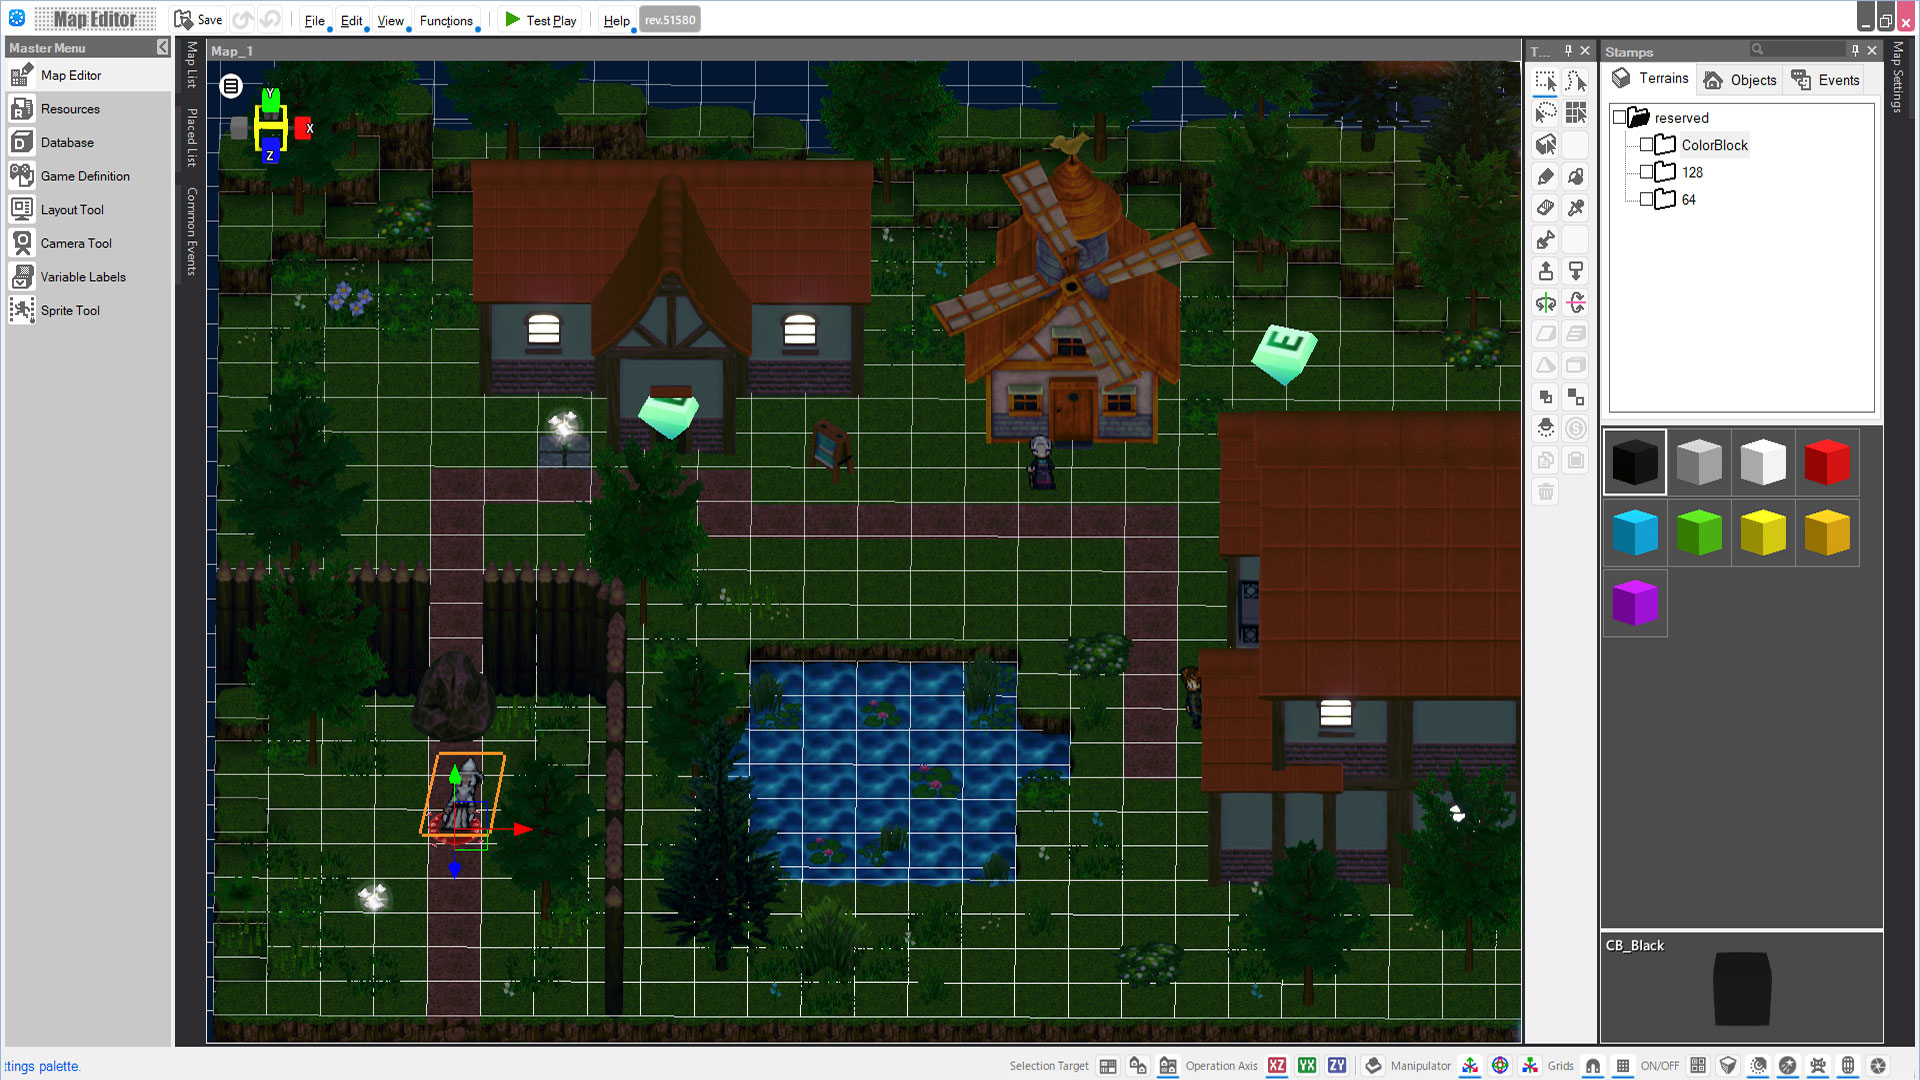Image resolution: width=1920 pixels, height=1080 pixels.
Task: Check the reserved folder checkbox
Action: click(x=1619, y=118)
